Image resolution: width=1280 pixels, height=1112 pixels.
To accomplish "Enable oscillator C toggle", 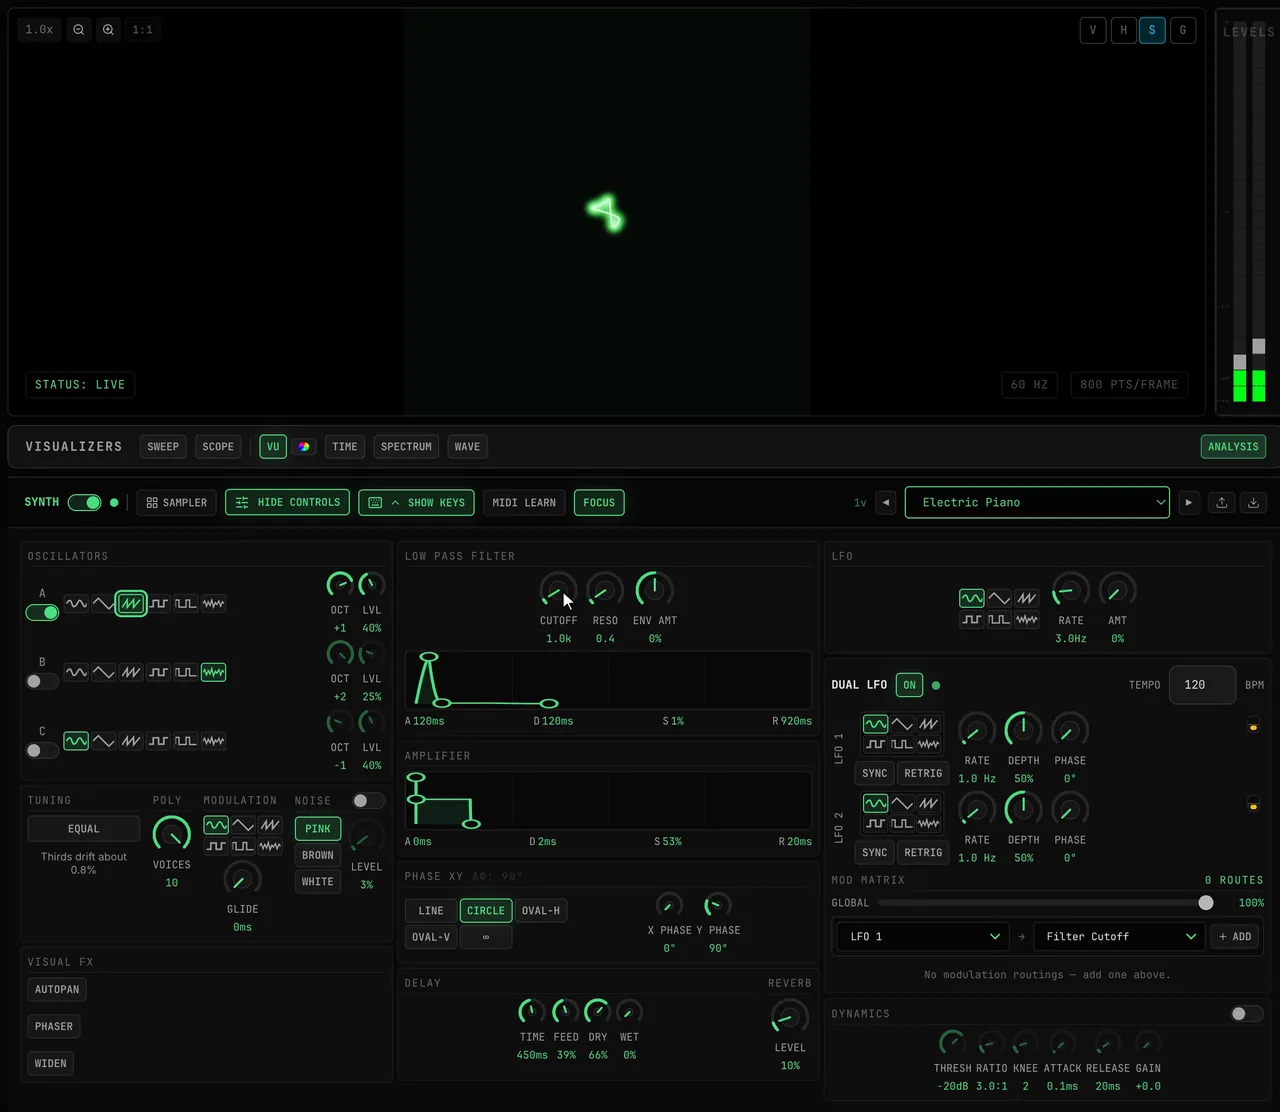I will (42, 750).
